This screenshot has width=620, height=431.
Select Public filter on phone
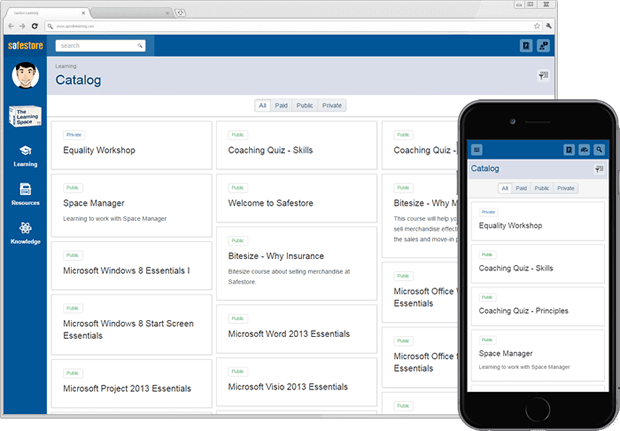pos(542,188)
